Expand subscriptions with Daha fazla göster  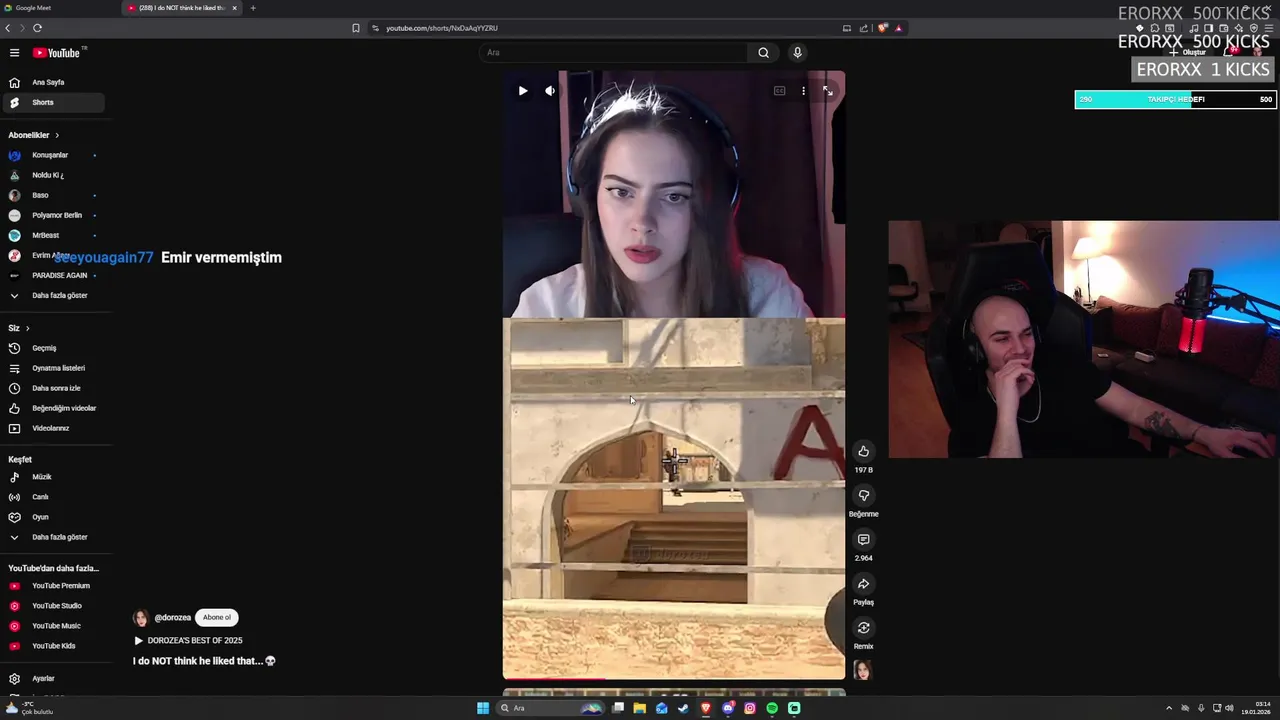pyautogui.click(x=52, y=295)
